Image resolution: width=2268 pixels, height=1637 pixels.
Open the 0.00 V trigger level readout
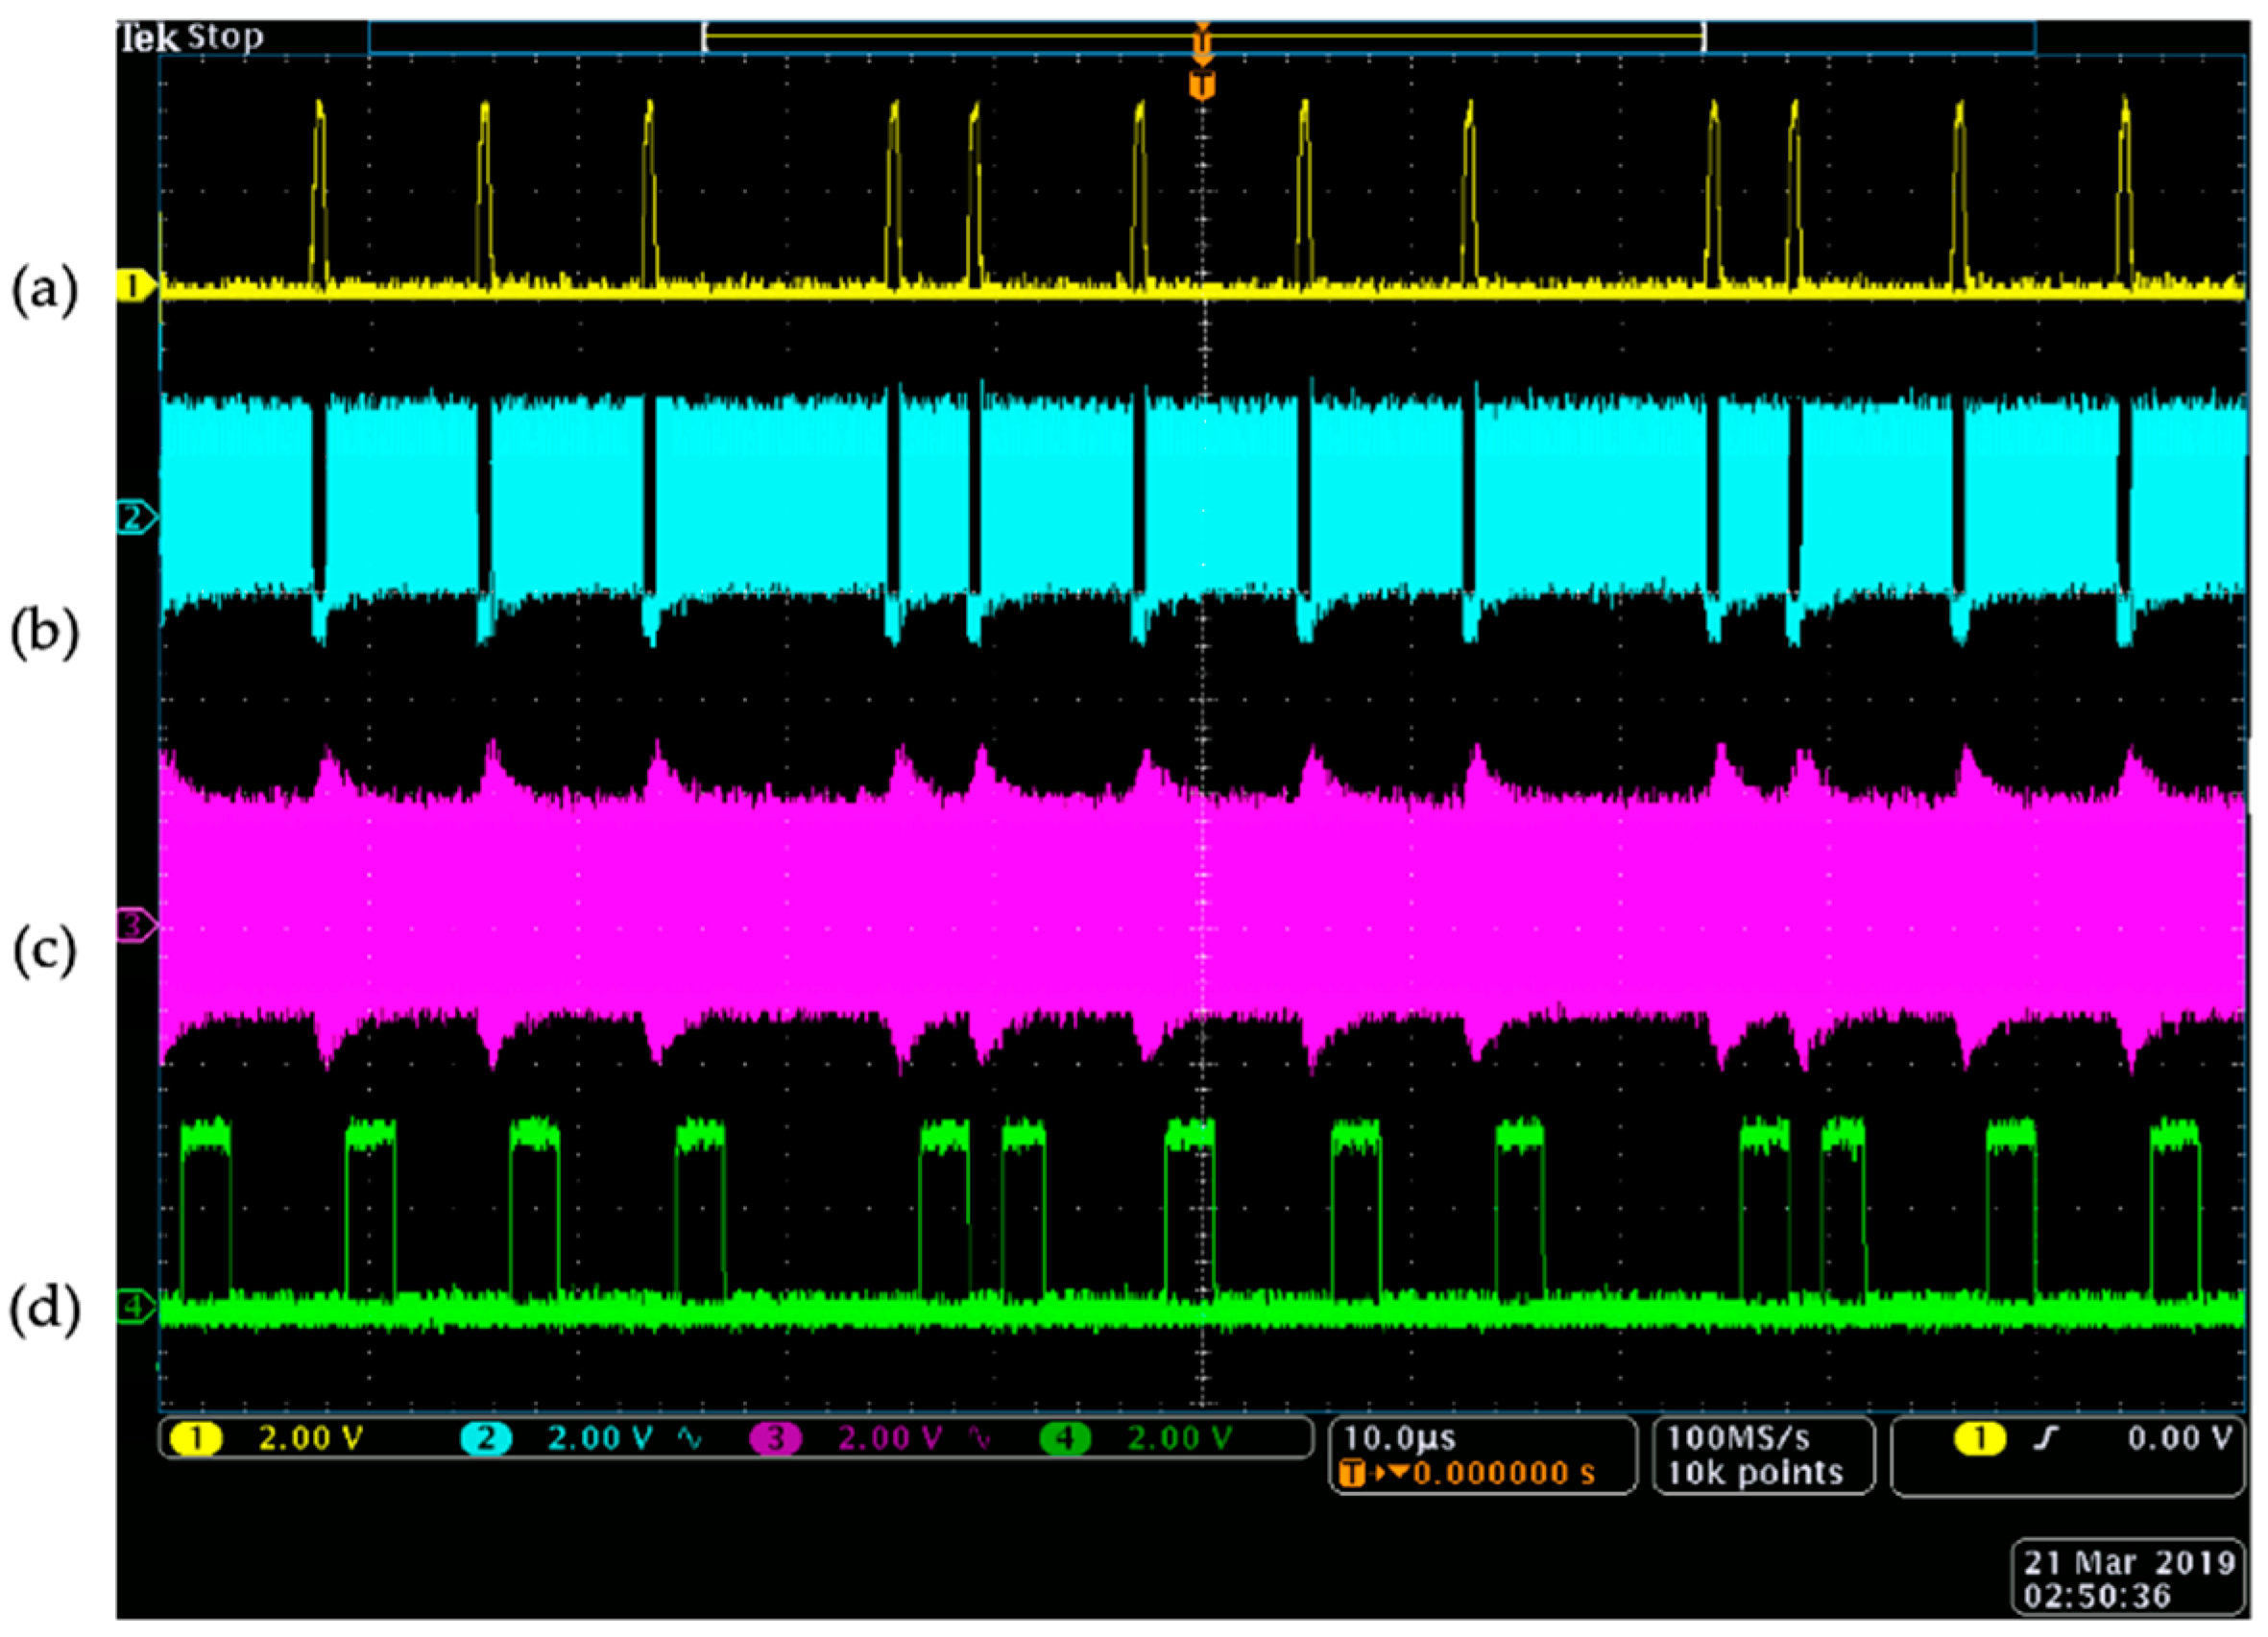click(x=2178, y=1438)
